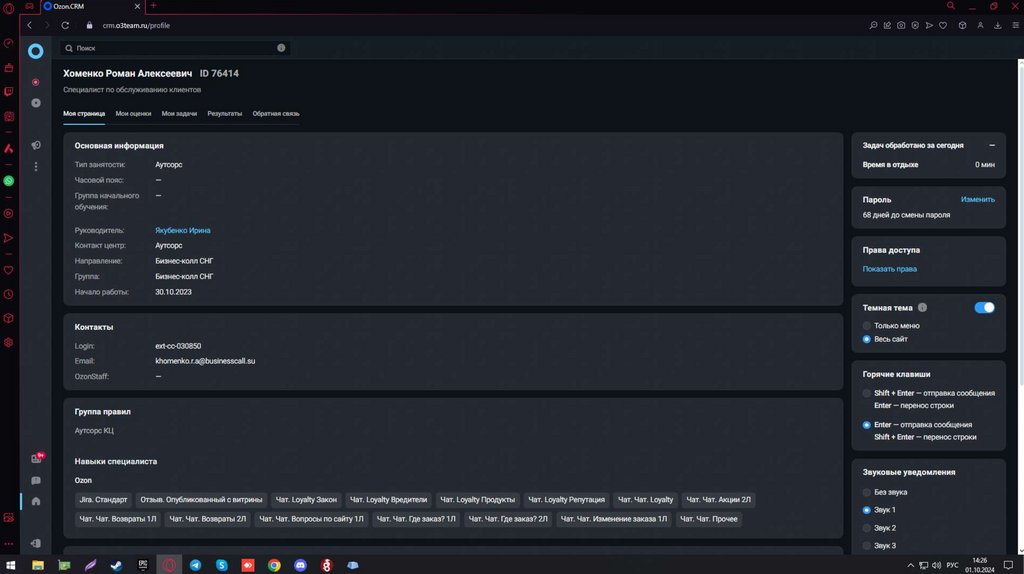Click logout icon at CRM sidebar bottom
This screenshot has width=1024, height=574.
(36, 543)
